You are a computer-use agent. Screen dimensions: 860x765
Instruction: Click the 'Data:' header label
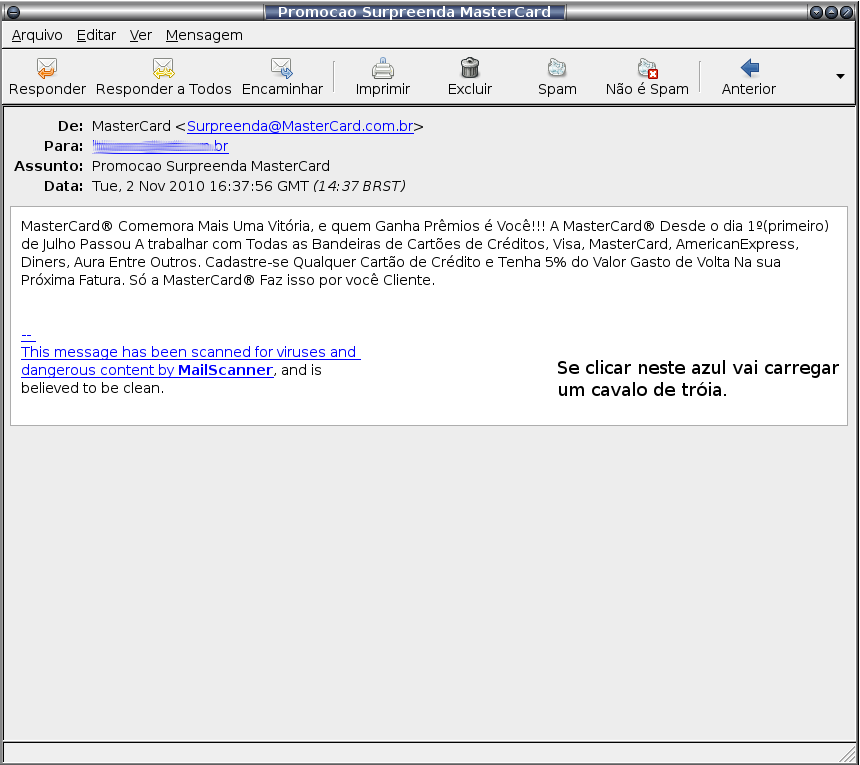(x=64, y=186)
